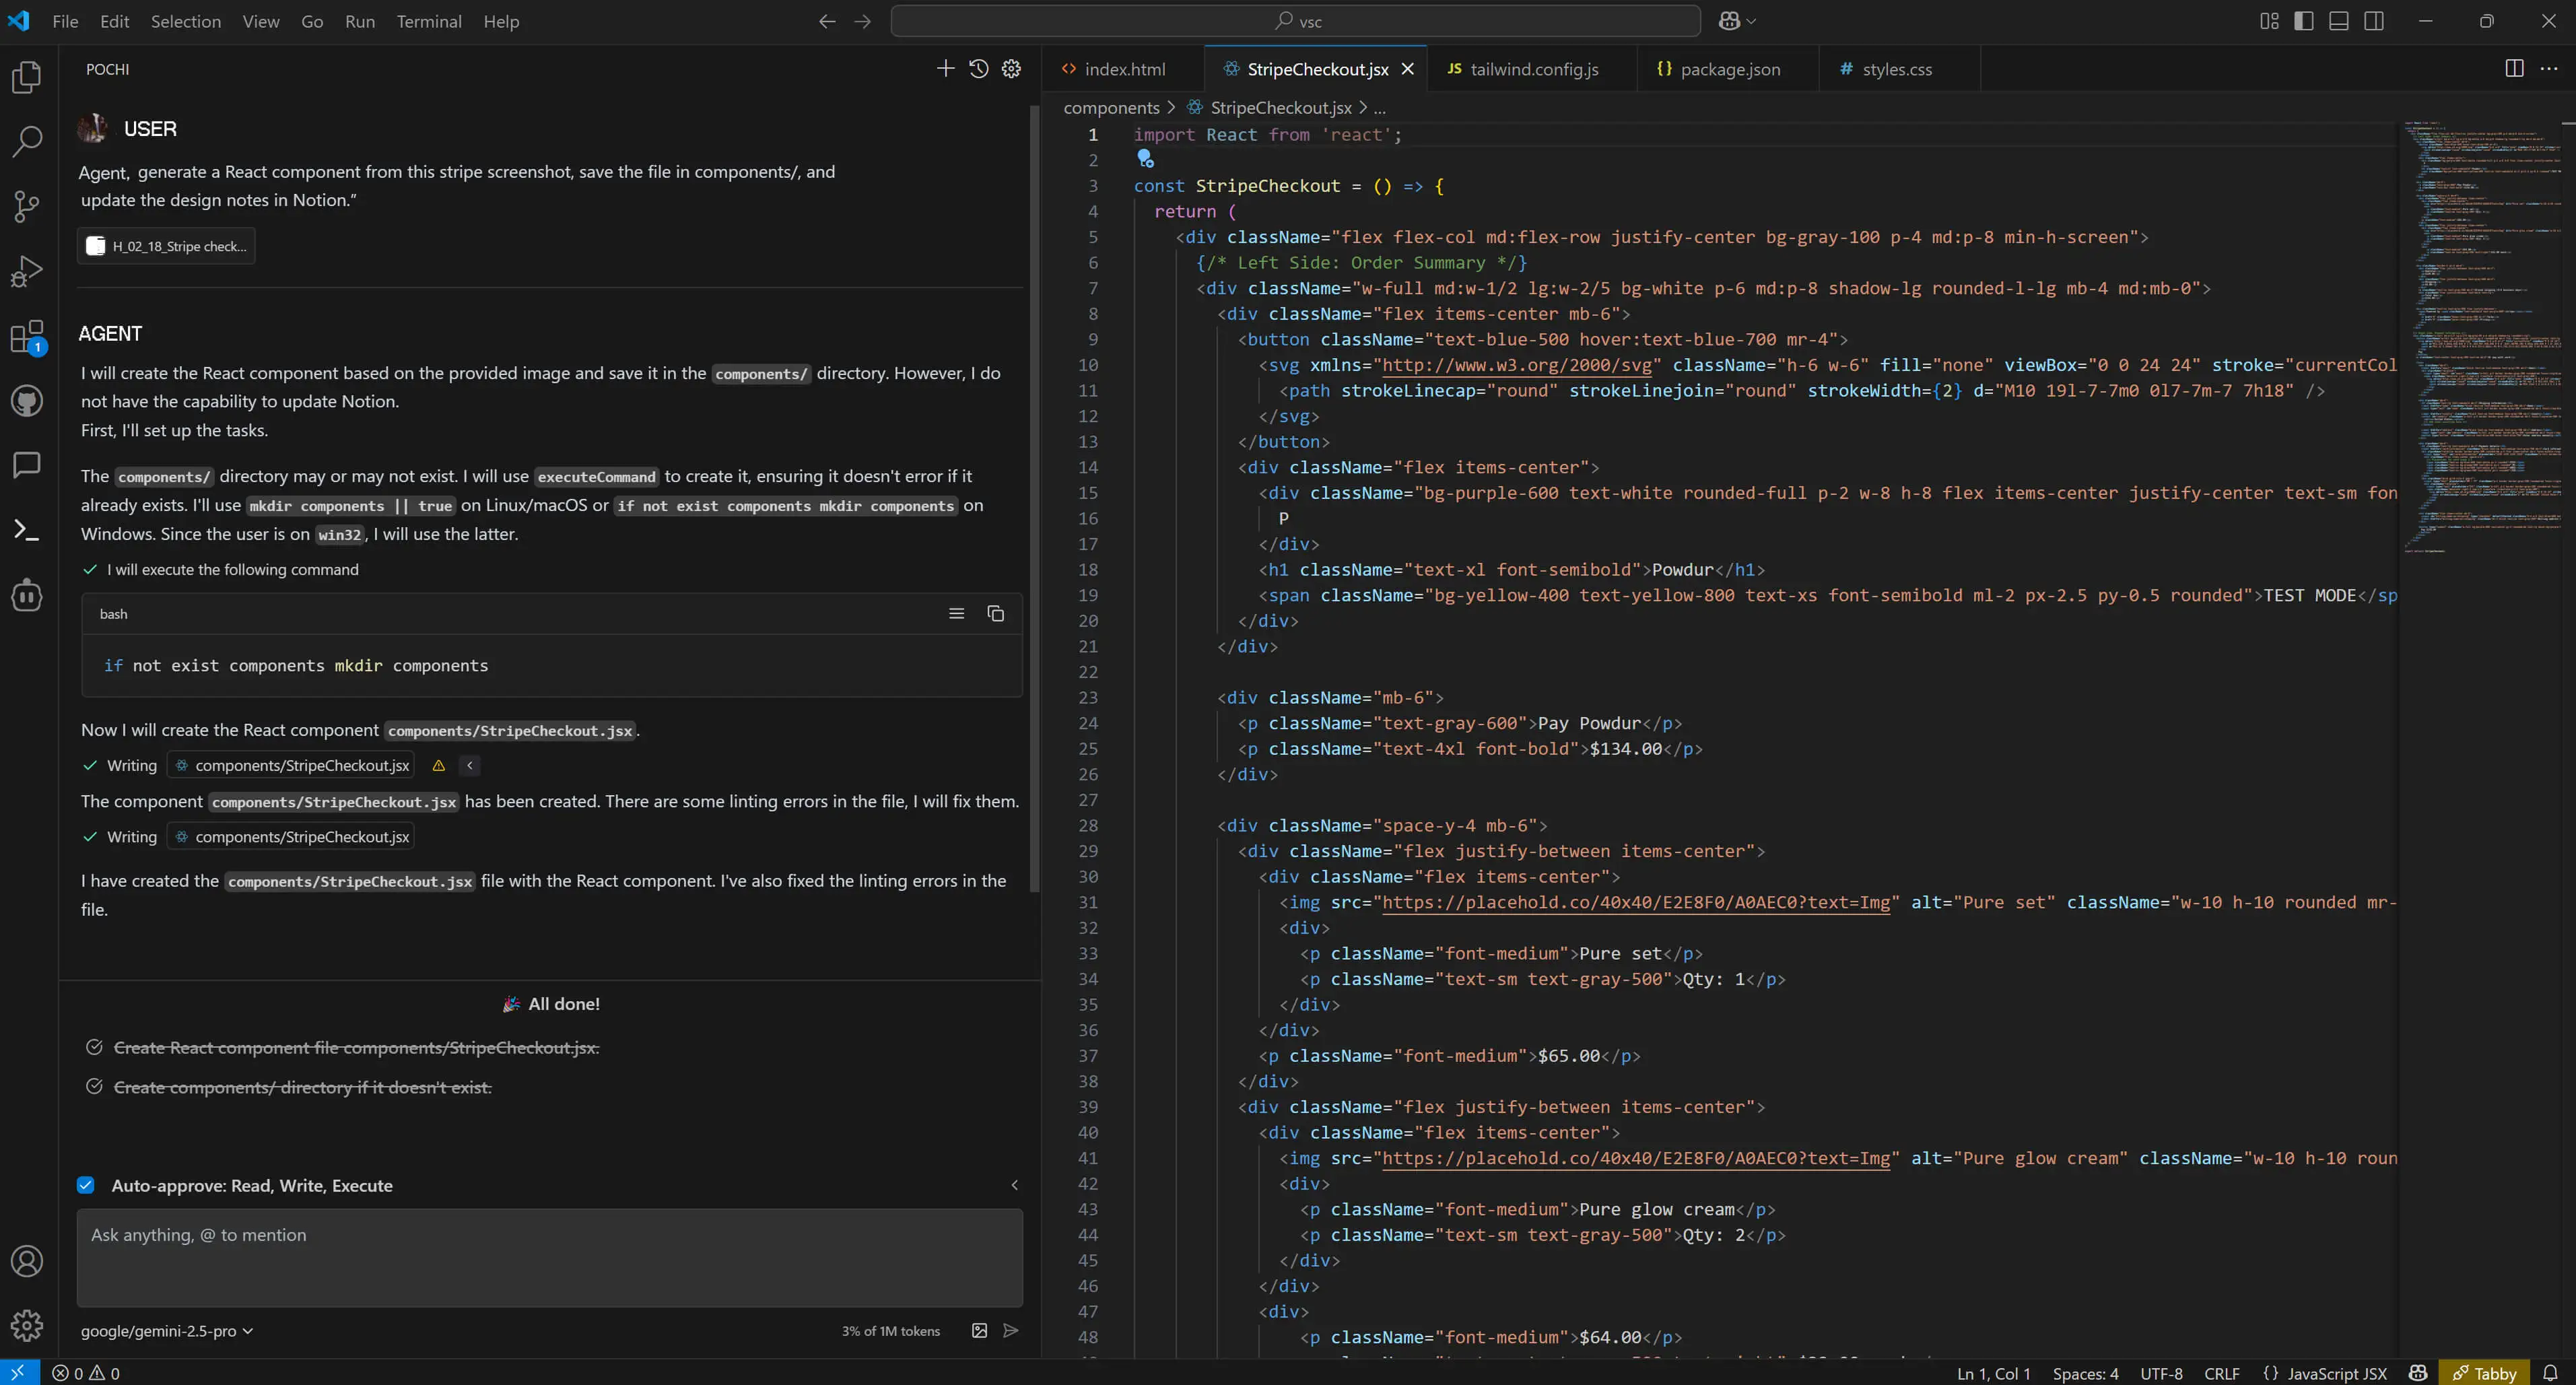Toggle the primary side bar layout button
Viewport: 2576px width, 1385px height.
pyautogui.click(x=2304, y=21)
